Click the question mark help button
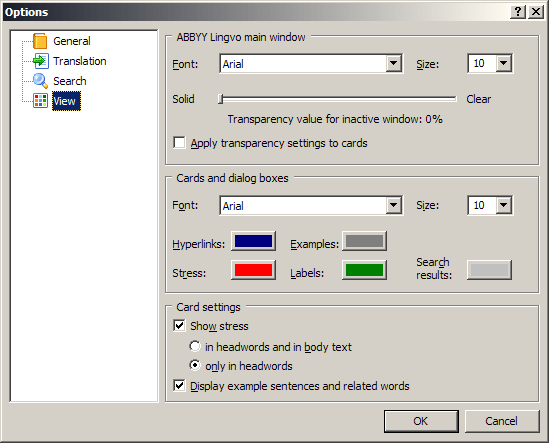The height and width of the screenshot is (443, 549). (x=518, y=12)
